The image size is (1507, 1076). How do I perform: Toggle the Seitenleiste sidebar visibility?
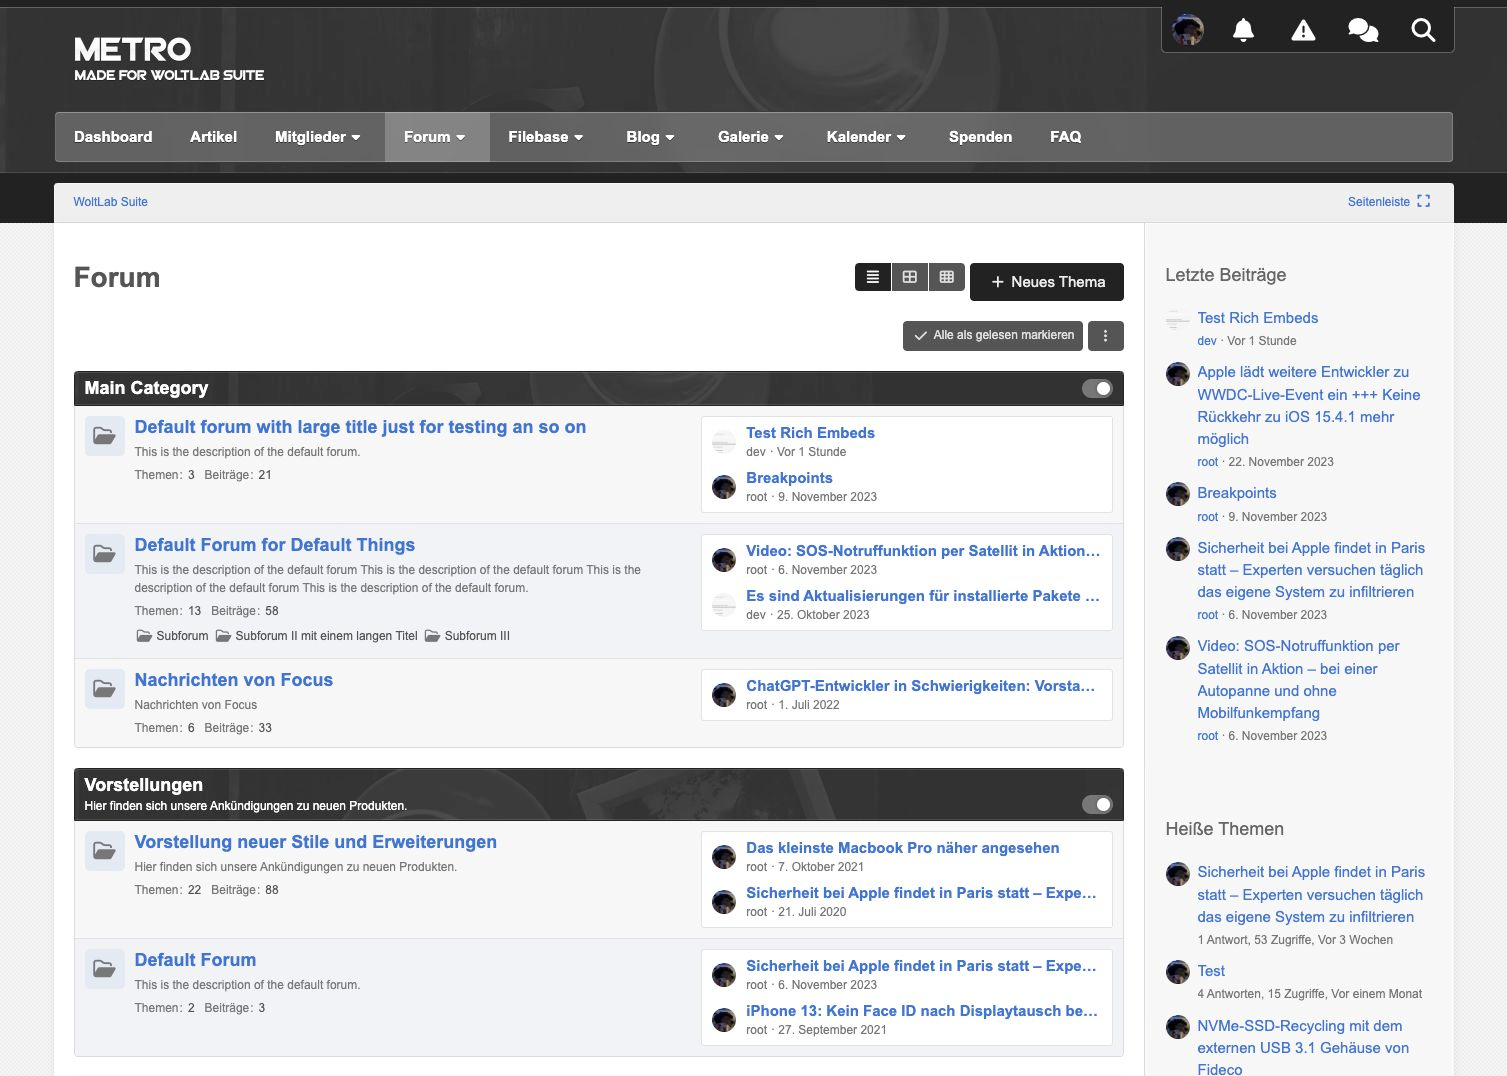pyautogui.click(x=1388, y=202)
